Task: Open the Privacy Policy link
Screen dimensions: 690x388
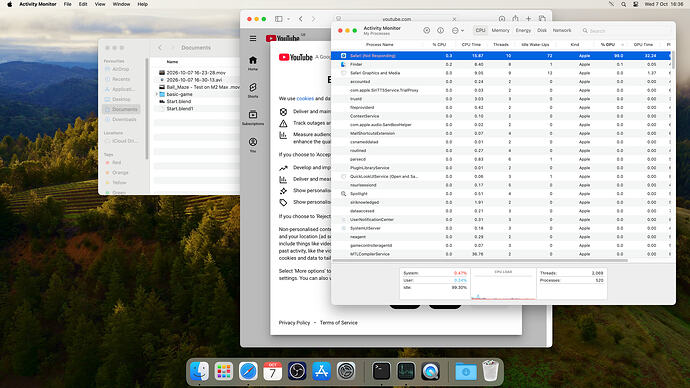Action: (x=294, y=323)
